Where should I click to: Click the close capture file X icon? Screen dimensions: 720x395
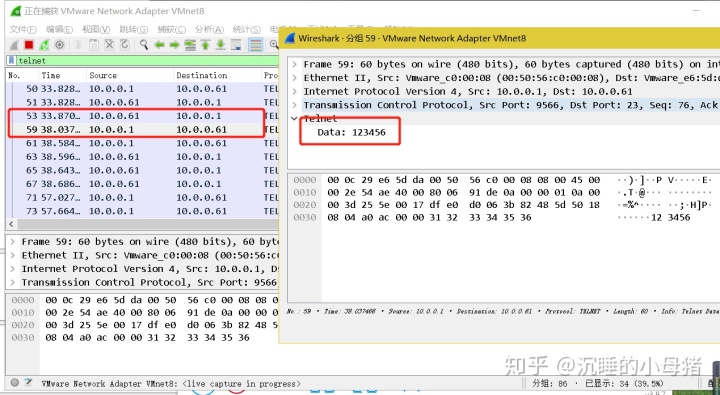point(109,45)
